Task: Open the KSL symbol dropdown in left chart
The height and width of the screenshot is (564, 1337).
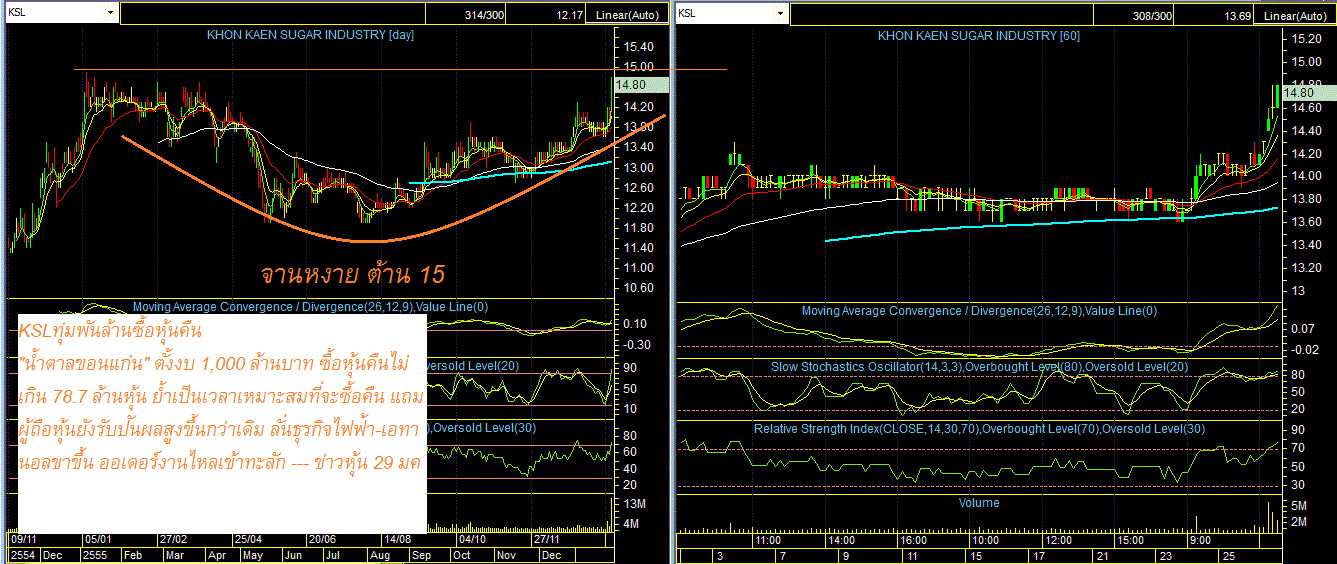Action: coord(108,14)
